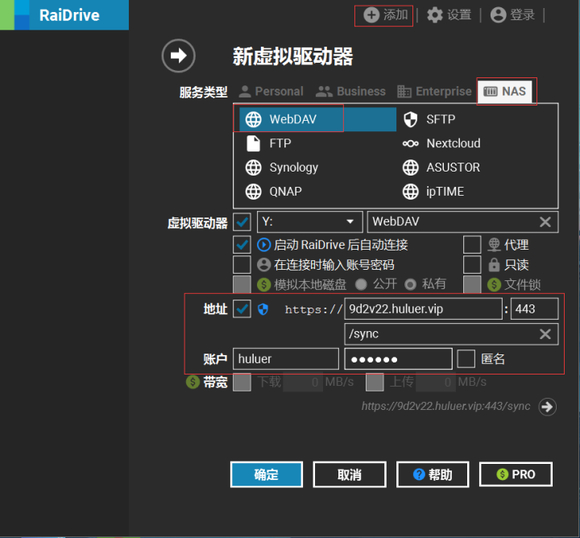Switch to the Business service tab
The image size is (580, 538).
[x=350, y=91]
